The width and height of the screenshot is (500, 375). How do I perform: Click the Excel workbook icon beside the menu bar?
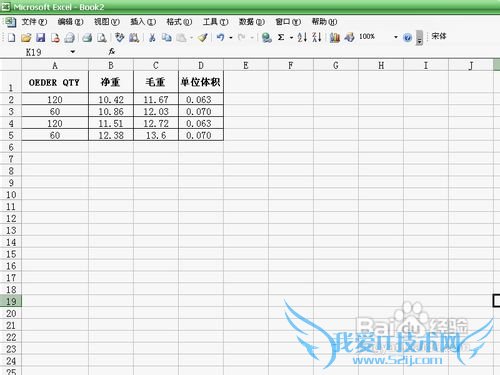[x=10, y=22]
